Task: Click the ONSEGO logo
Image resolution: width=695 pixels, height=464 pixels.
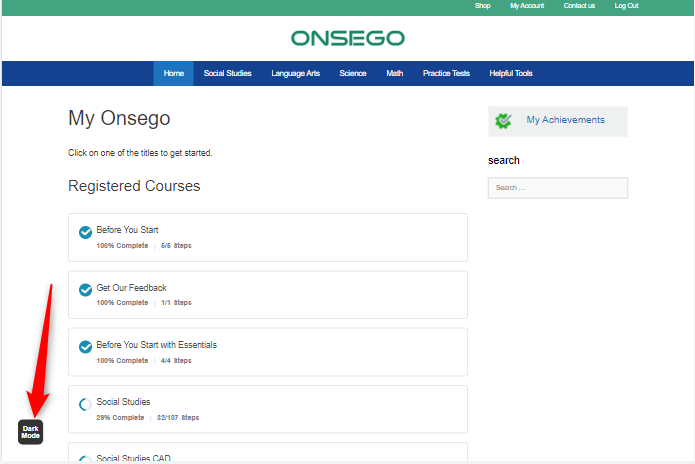Action: (348, 38)
